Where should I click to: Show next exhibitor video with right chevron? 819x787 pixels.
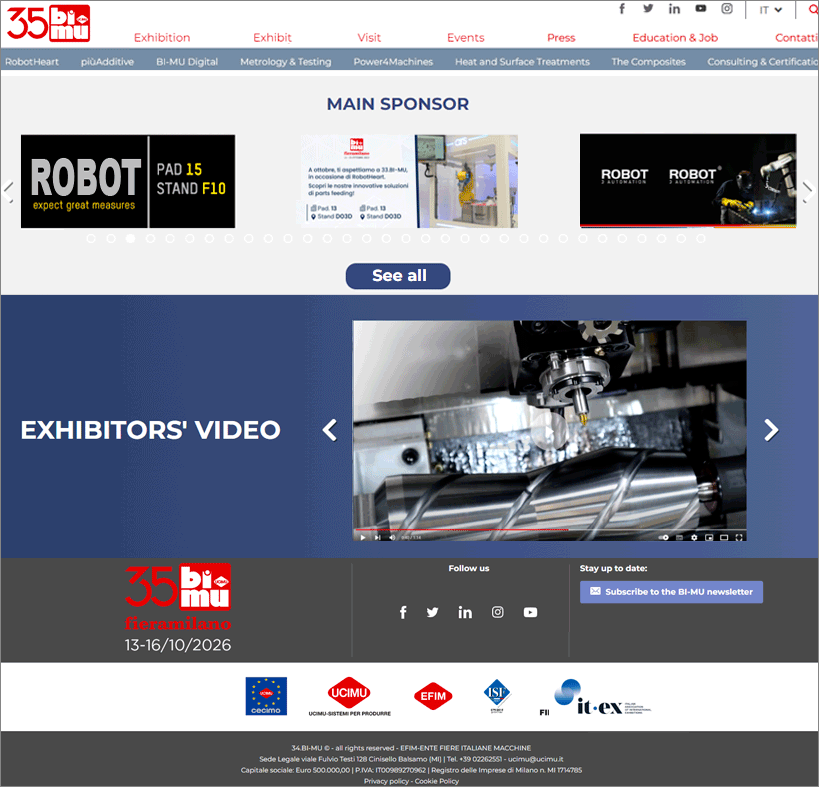coord(771,430)
